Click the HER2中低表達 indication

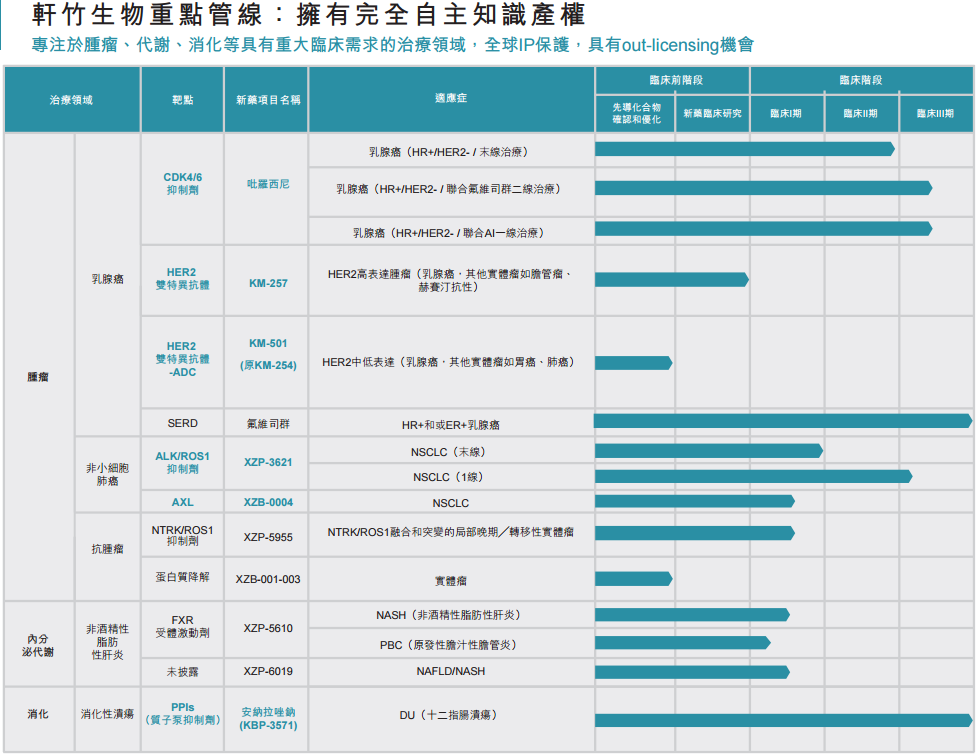click(x=448, y=362)
